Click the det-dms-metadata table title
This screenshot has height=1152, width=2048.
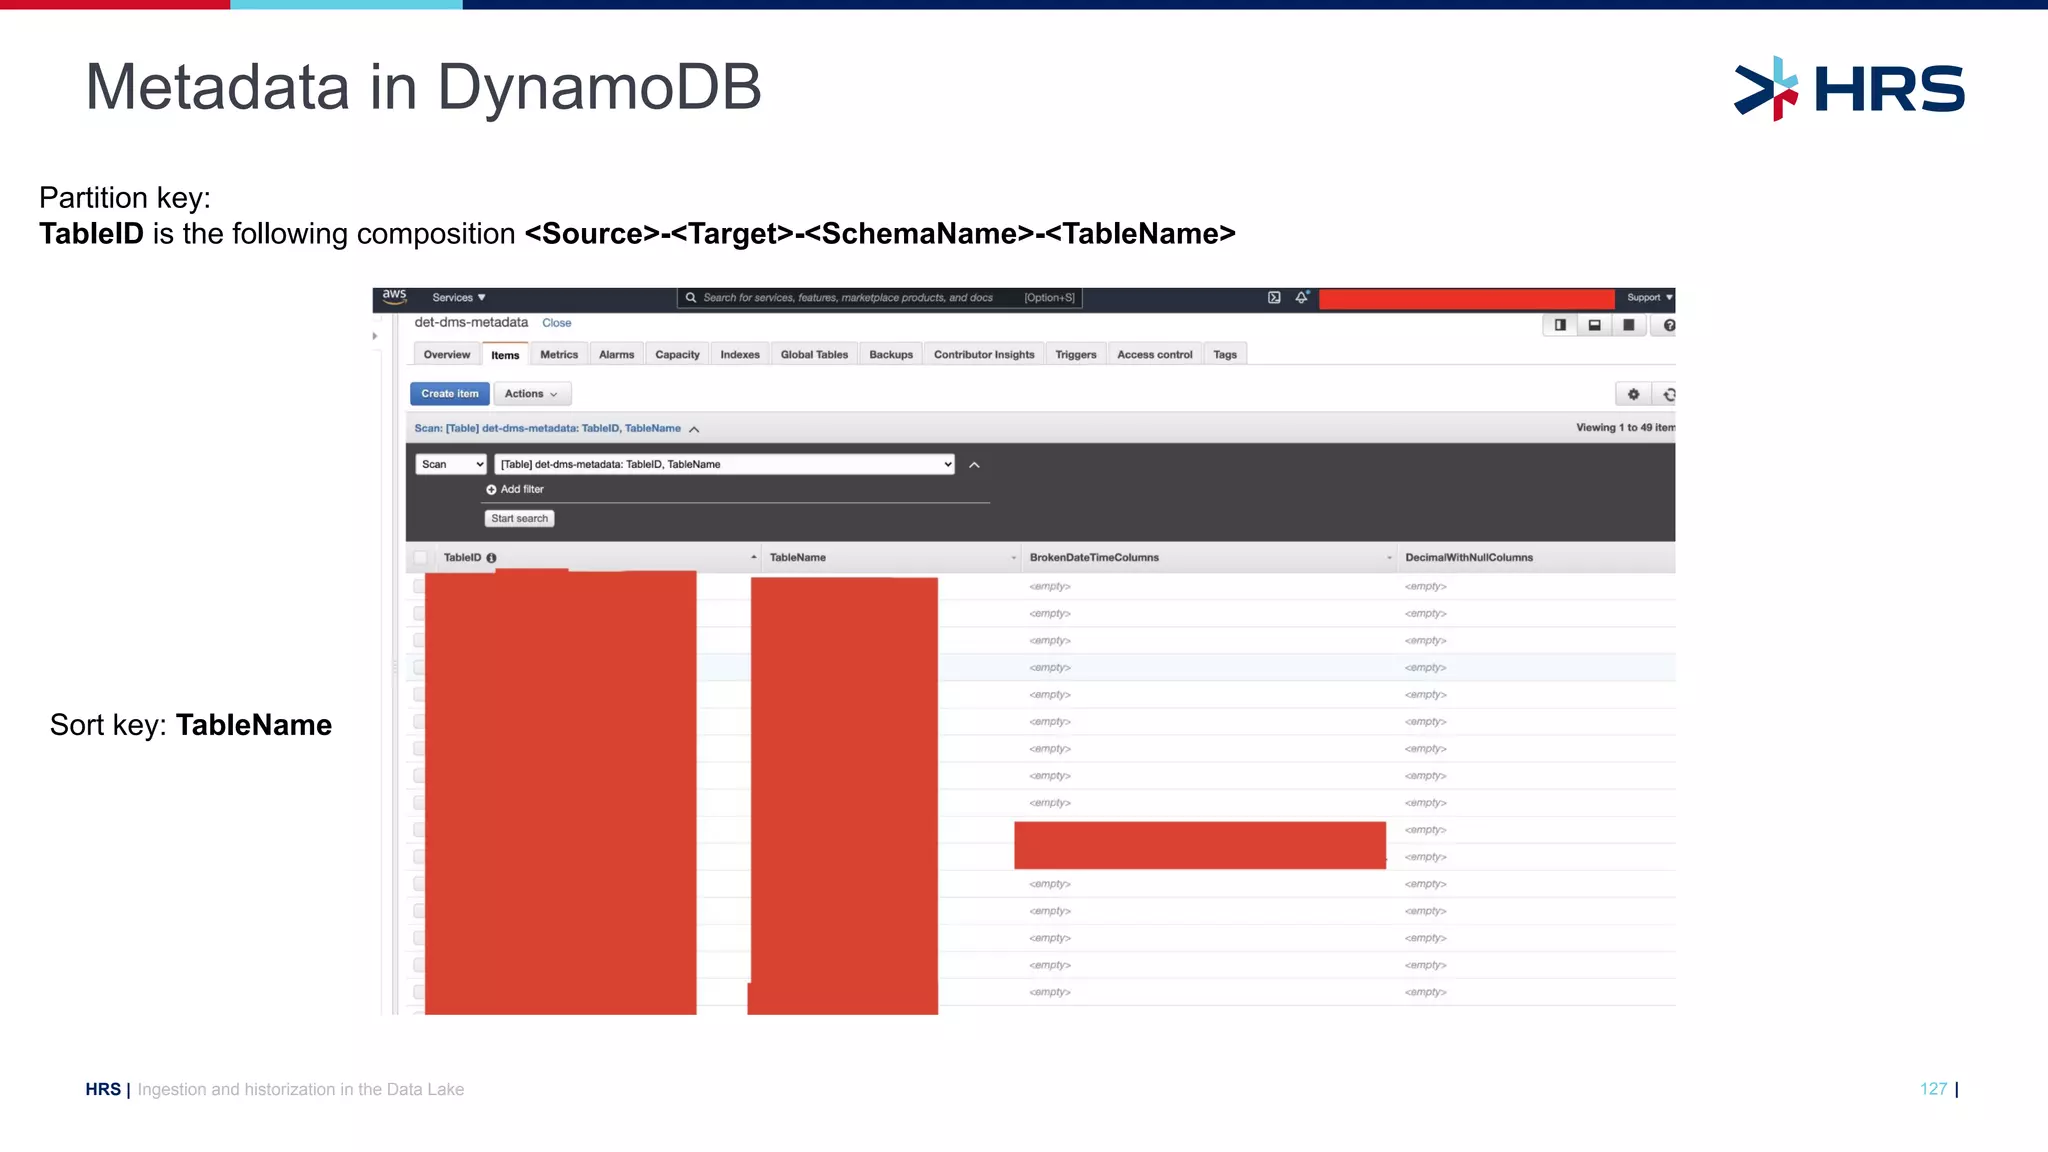[471, 323]
